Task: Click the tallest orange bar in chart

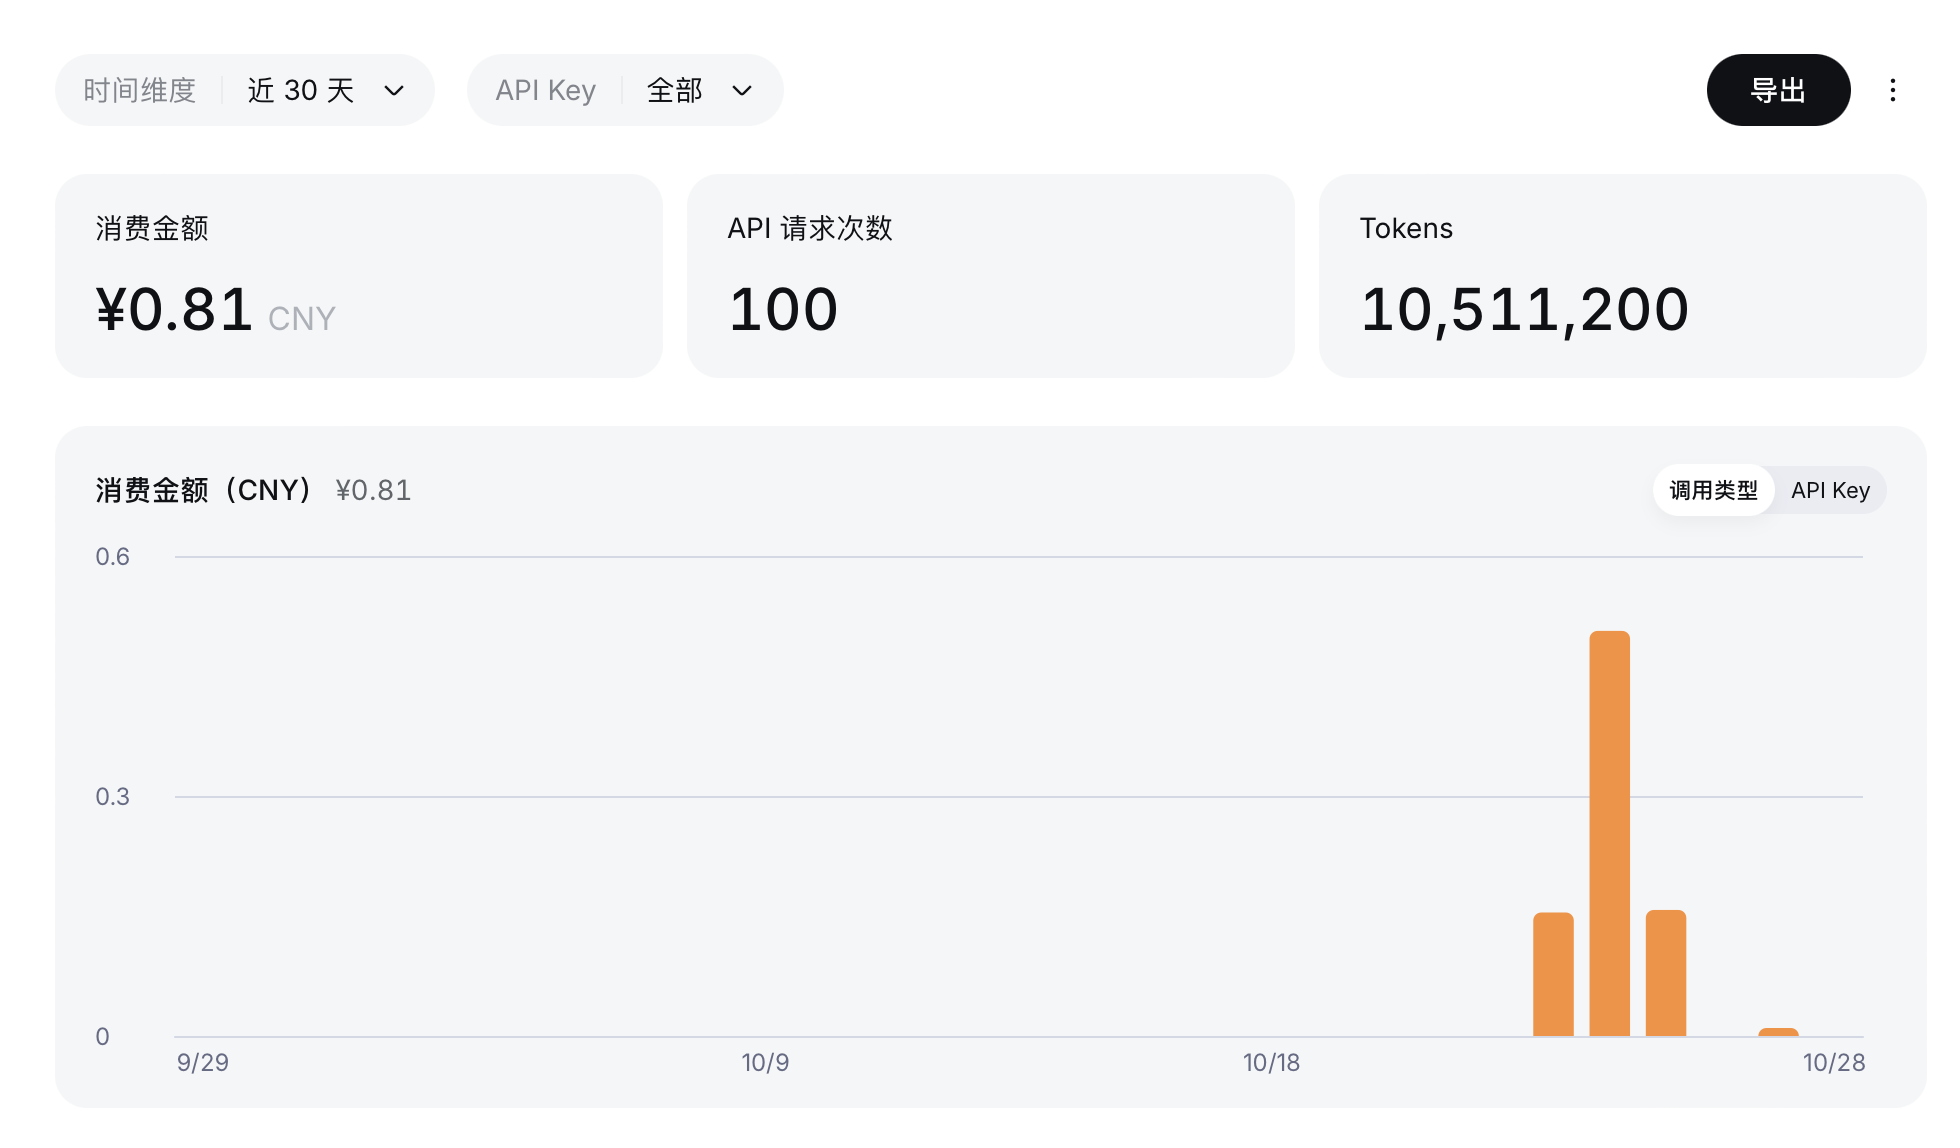Action: coord(1610,833)
